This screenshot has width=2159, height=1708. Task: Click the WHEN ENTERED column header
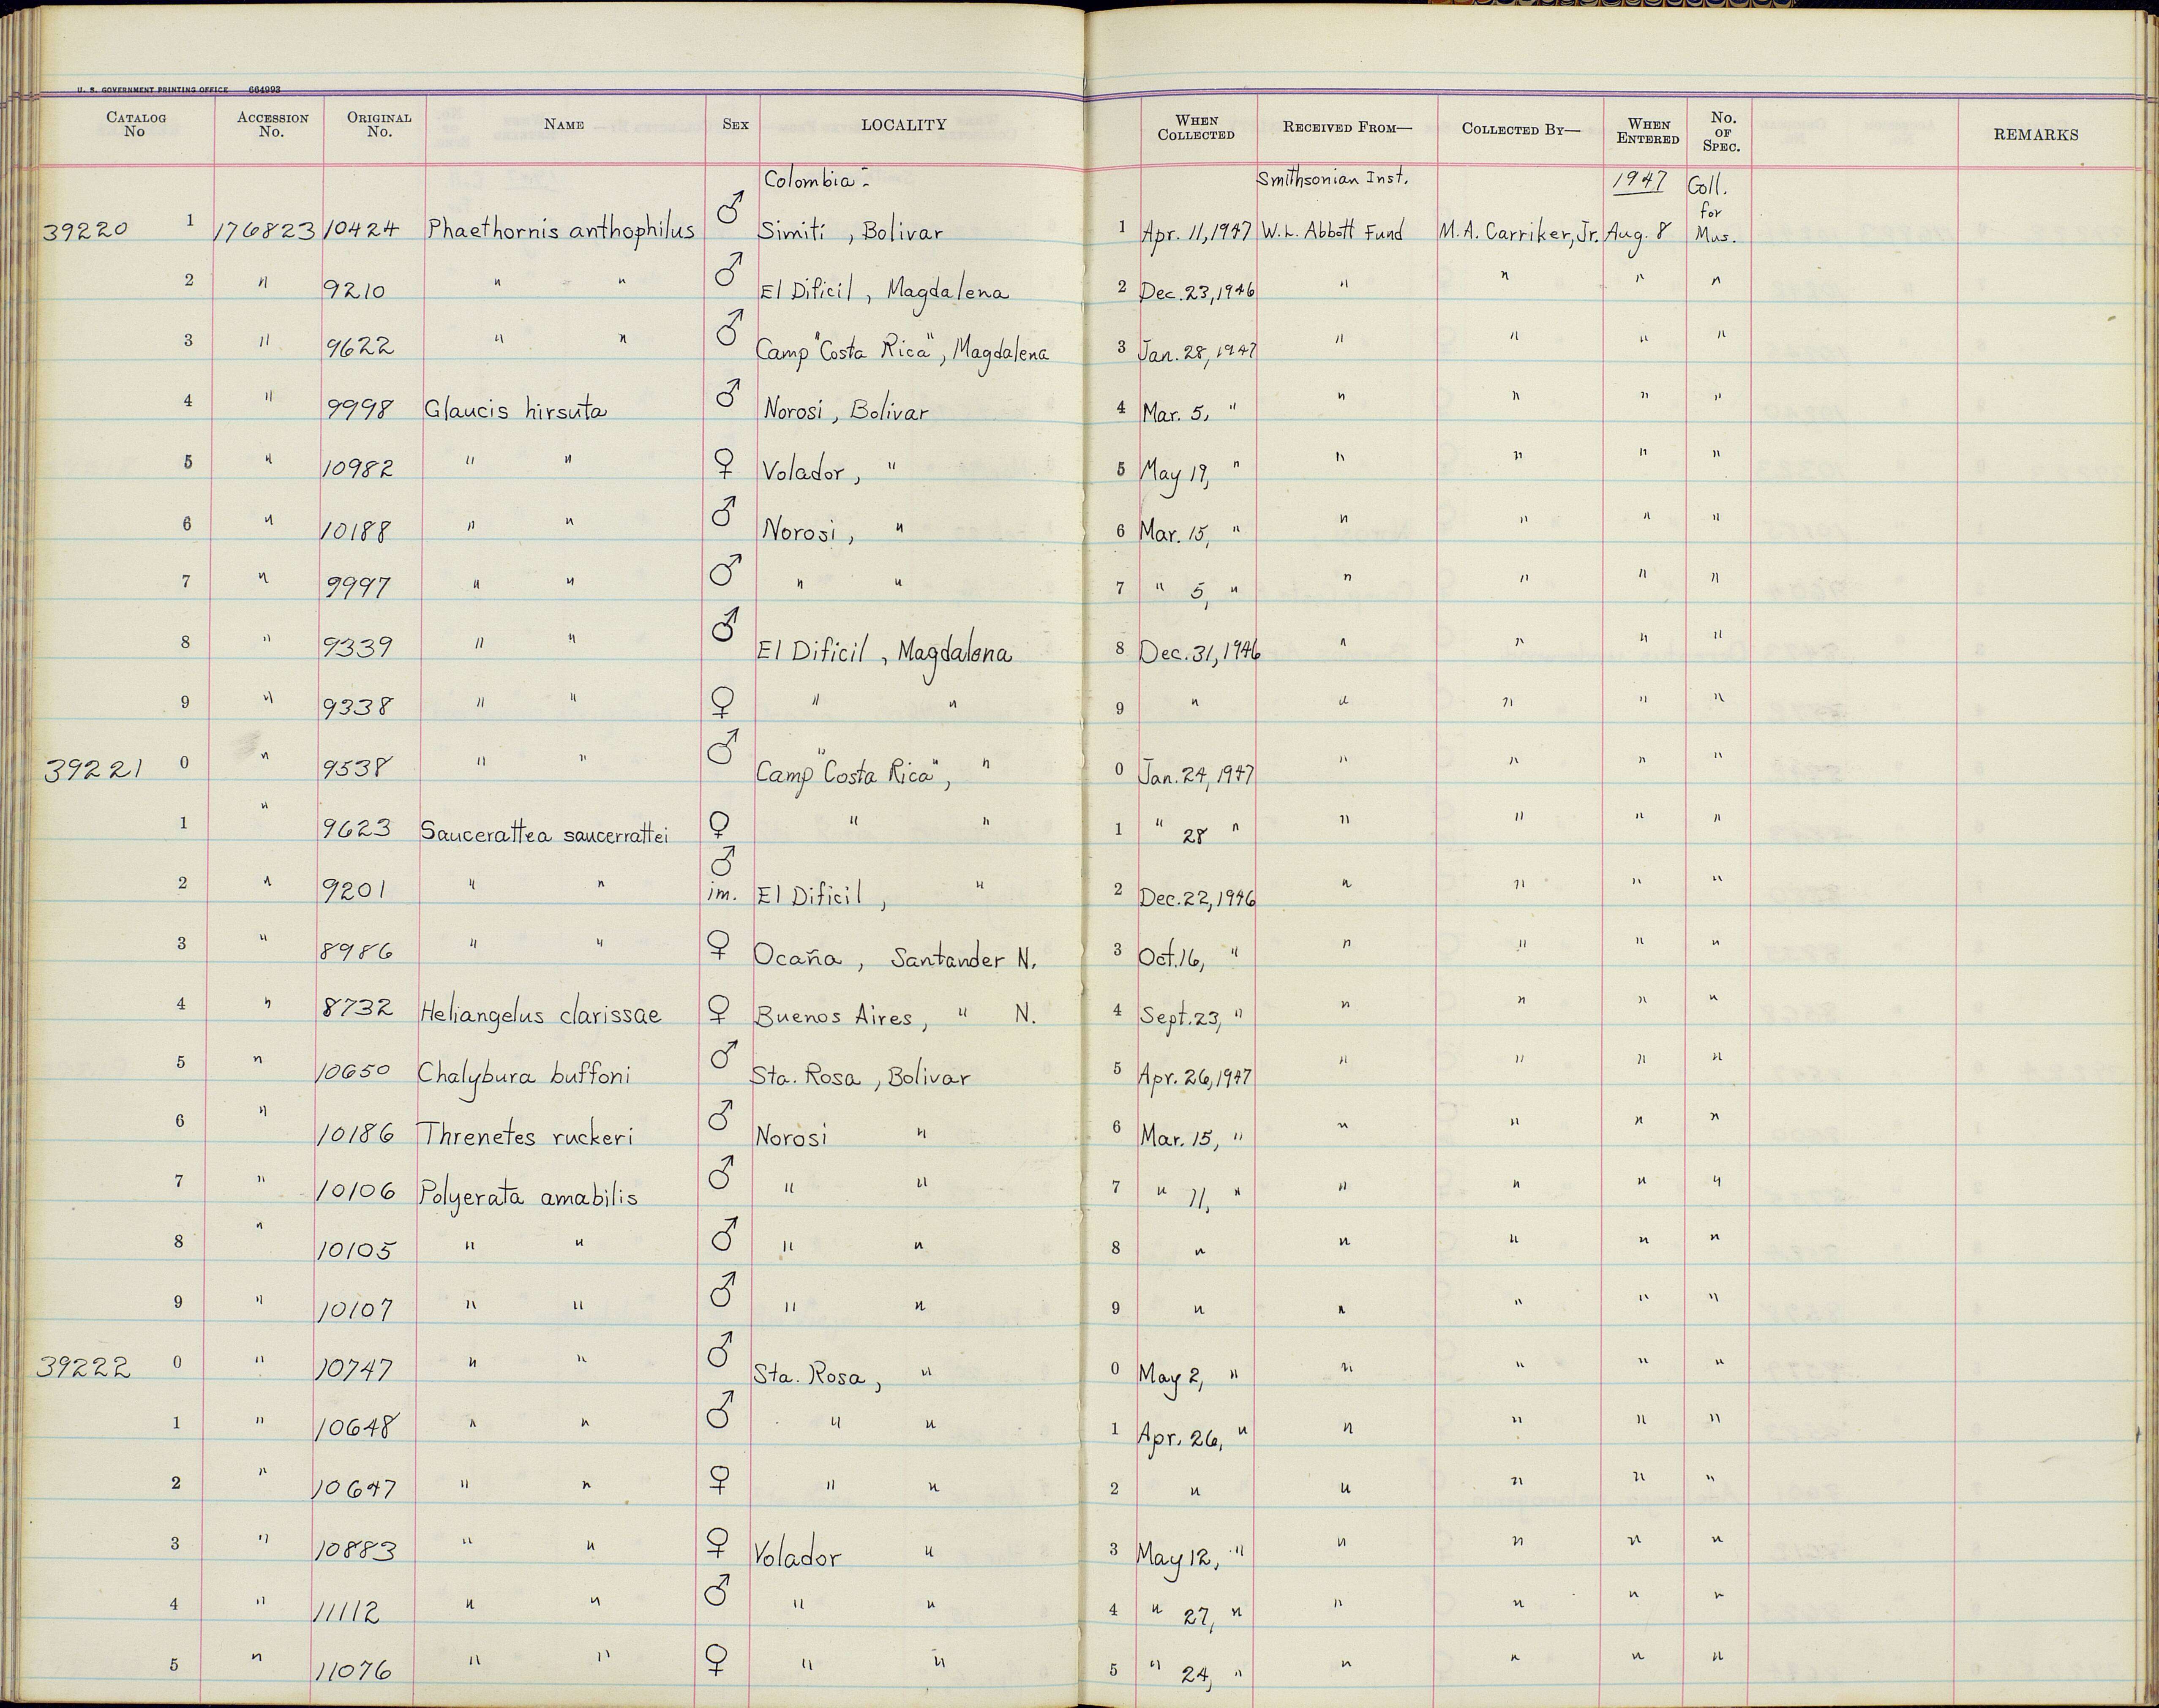1648,131
